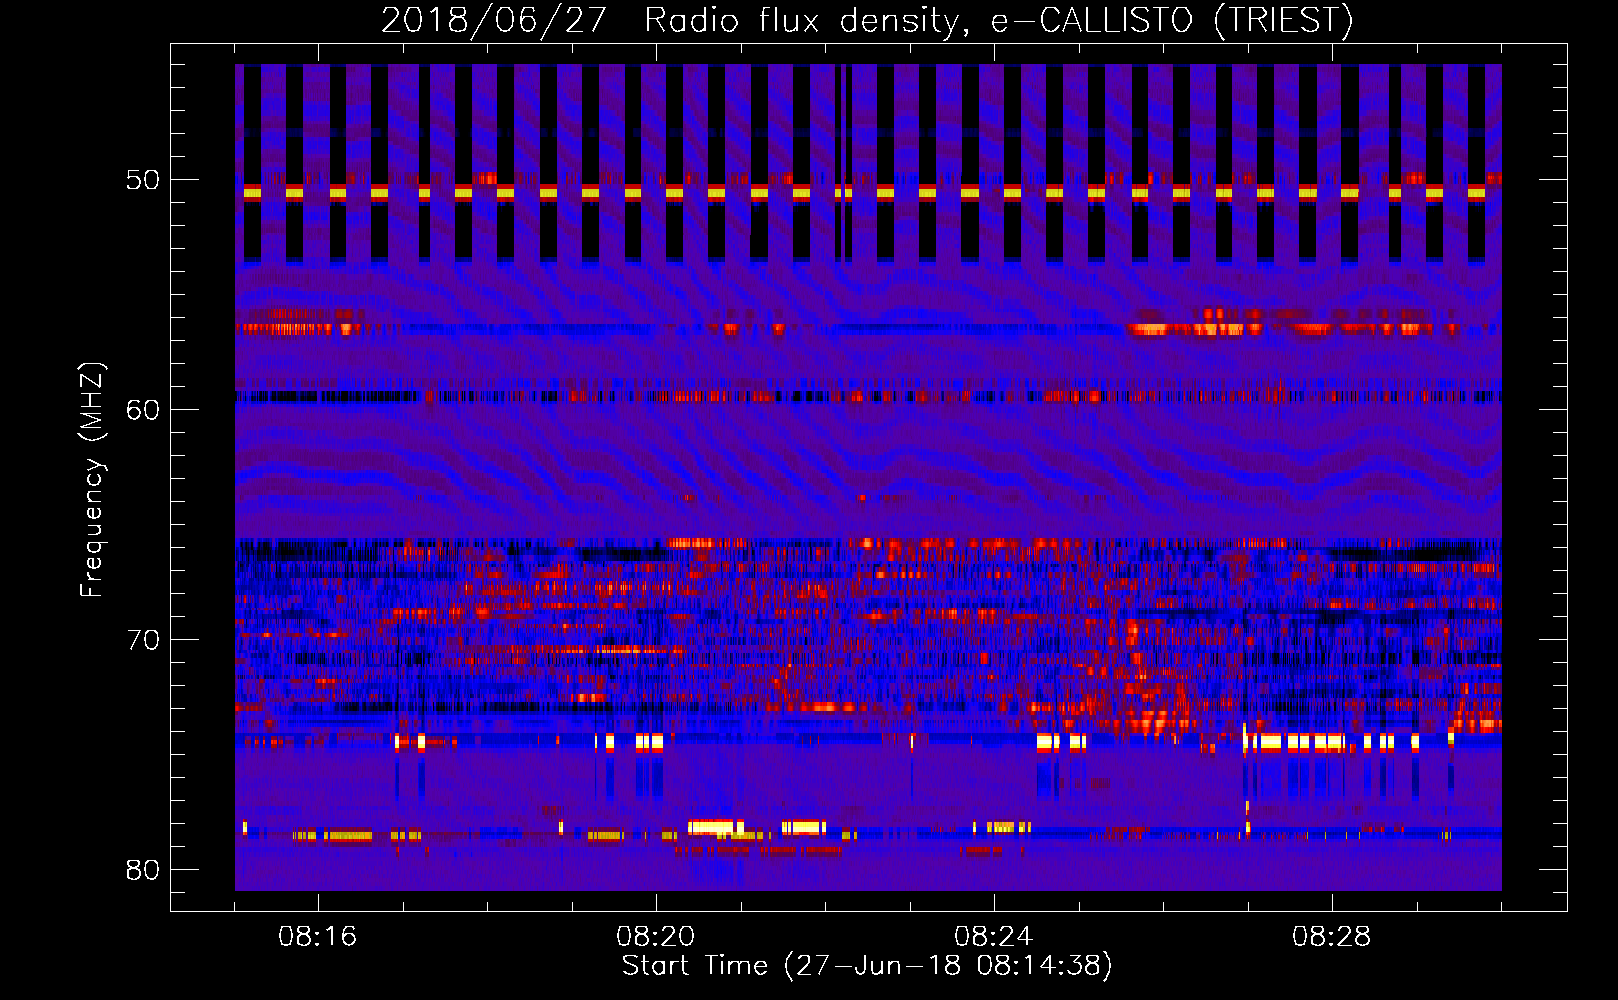Click the 08:20 time tick label
The image size is (1618, 1000).
656,937
